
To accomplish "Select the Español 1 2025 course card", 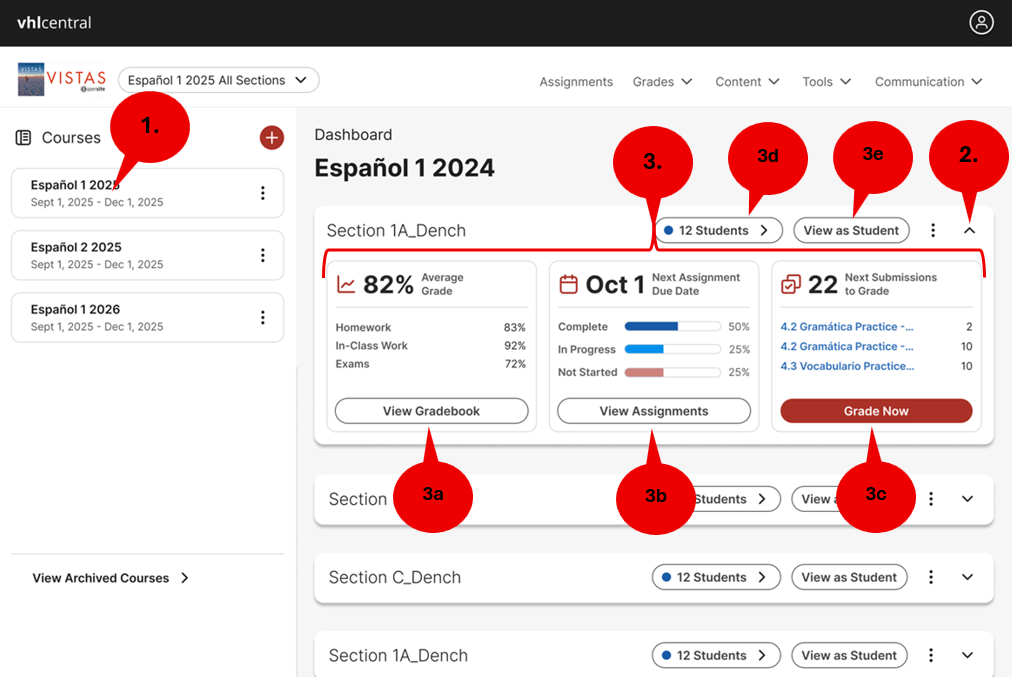I will pos(147,193).
